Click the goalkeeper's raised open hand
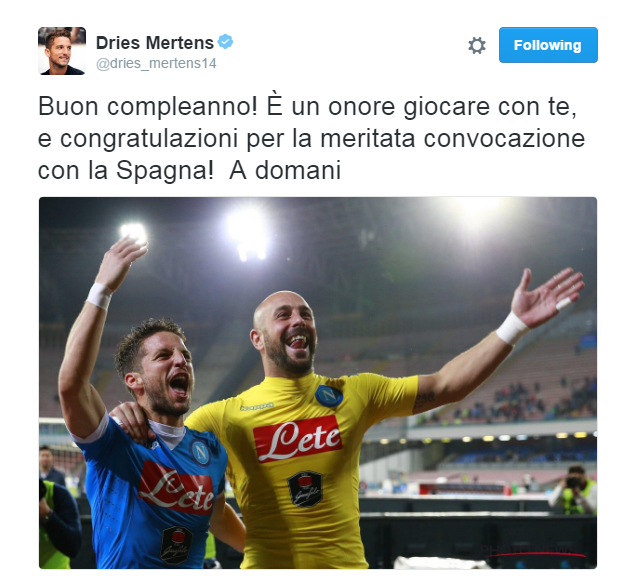The width and height of the screenshot is (635, 576). pyautogui.click(x=546, y=296)
